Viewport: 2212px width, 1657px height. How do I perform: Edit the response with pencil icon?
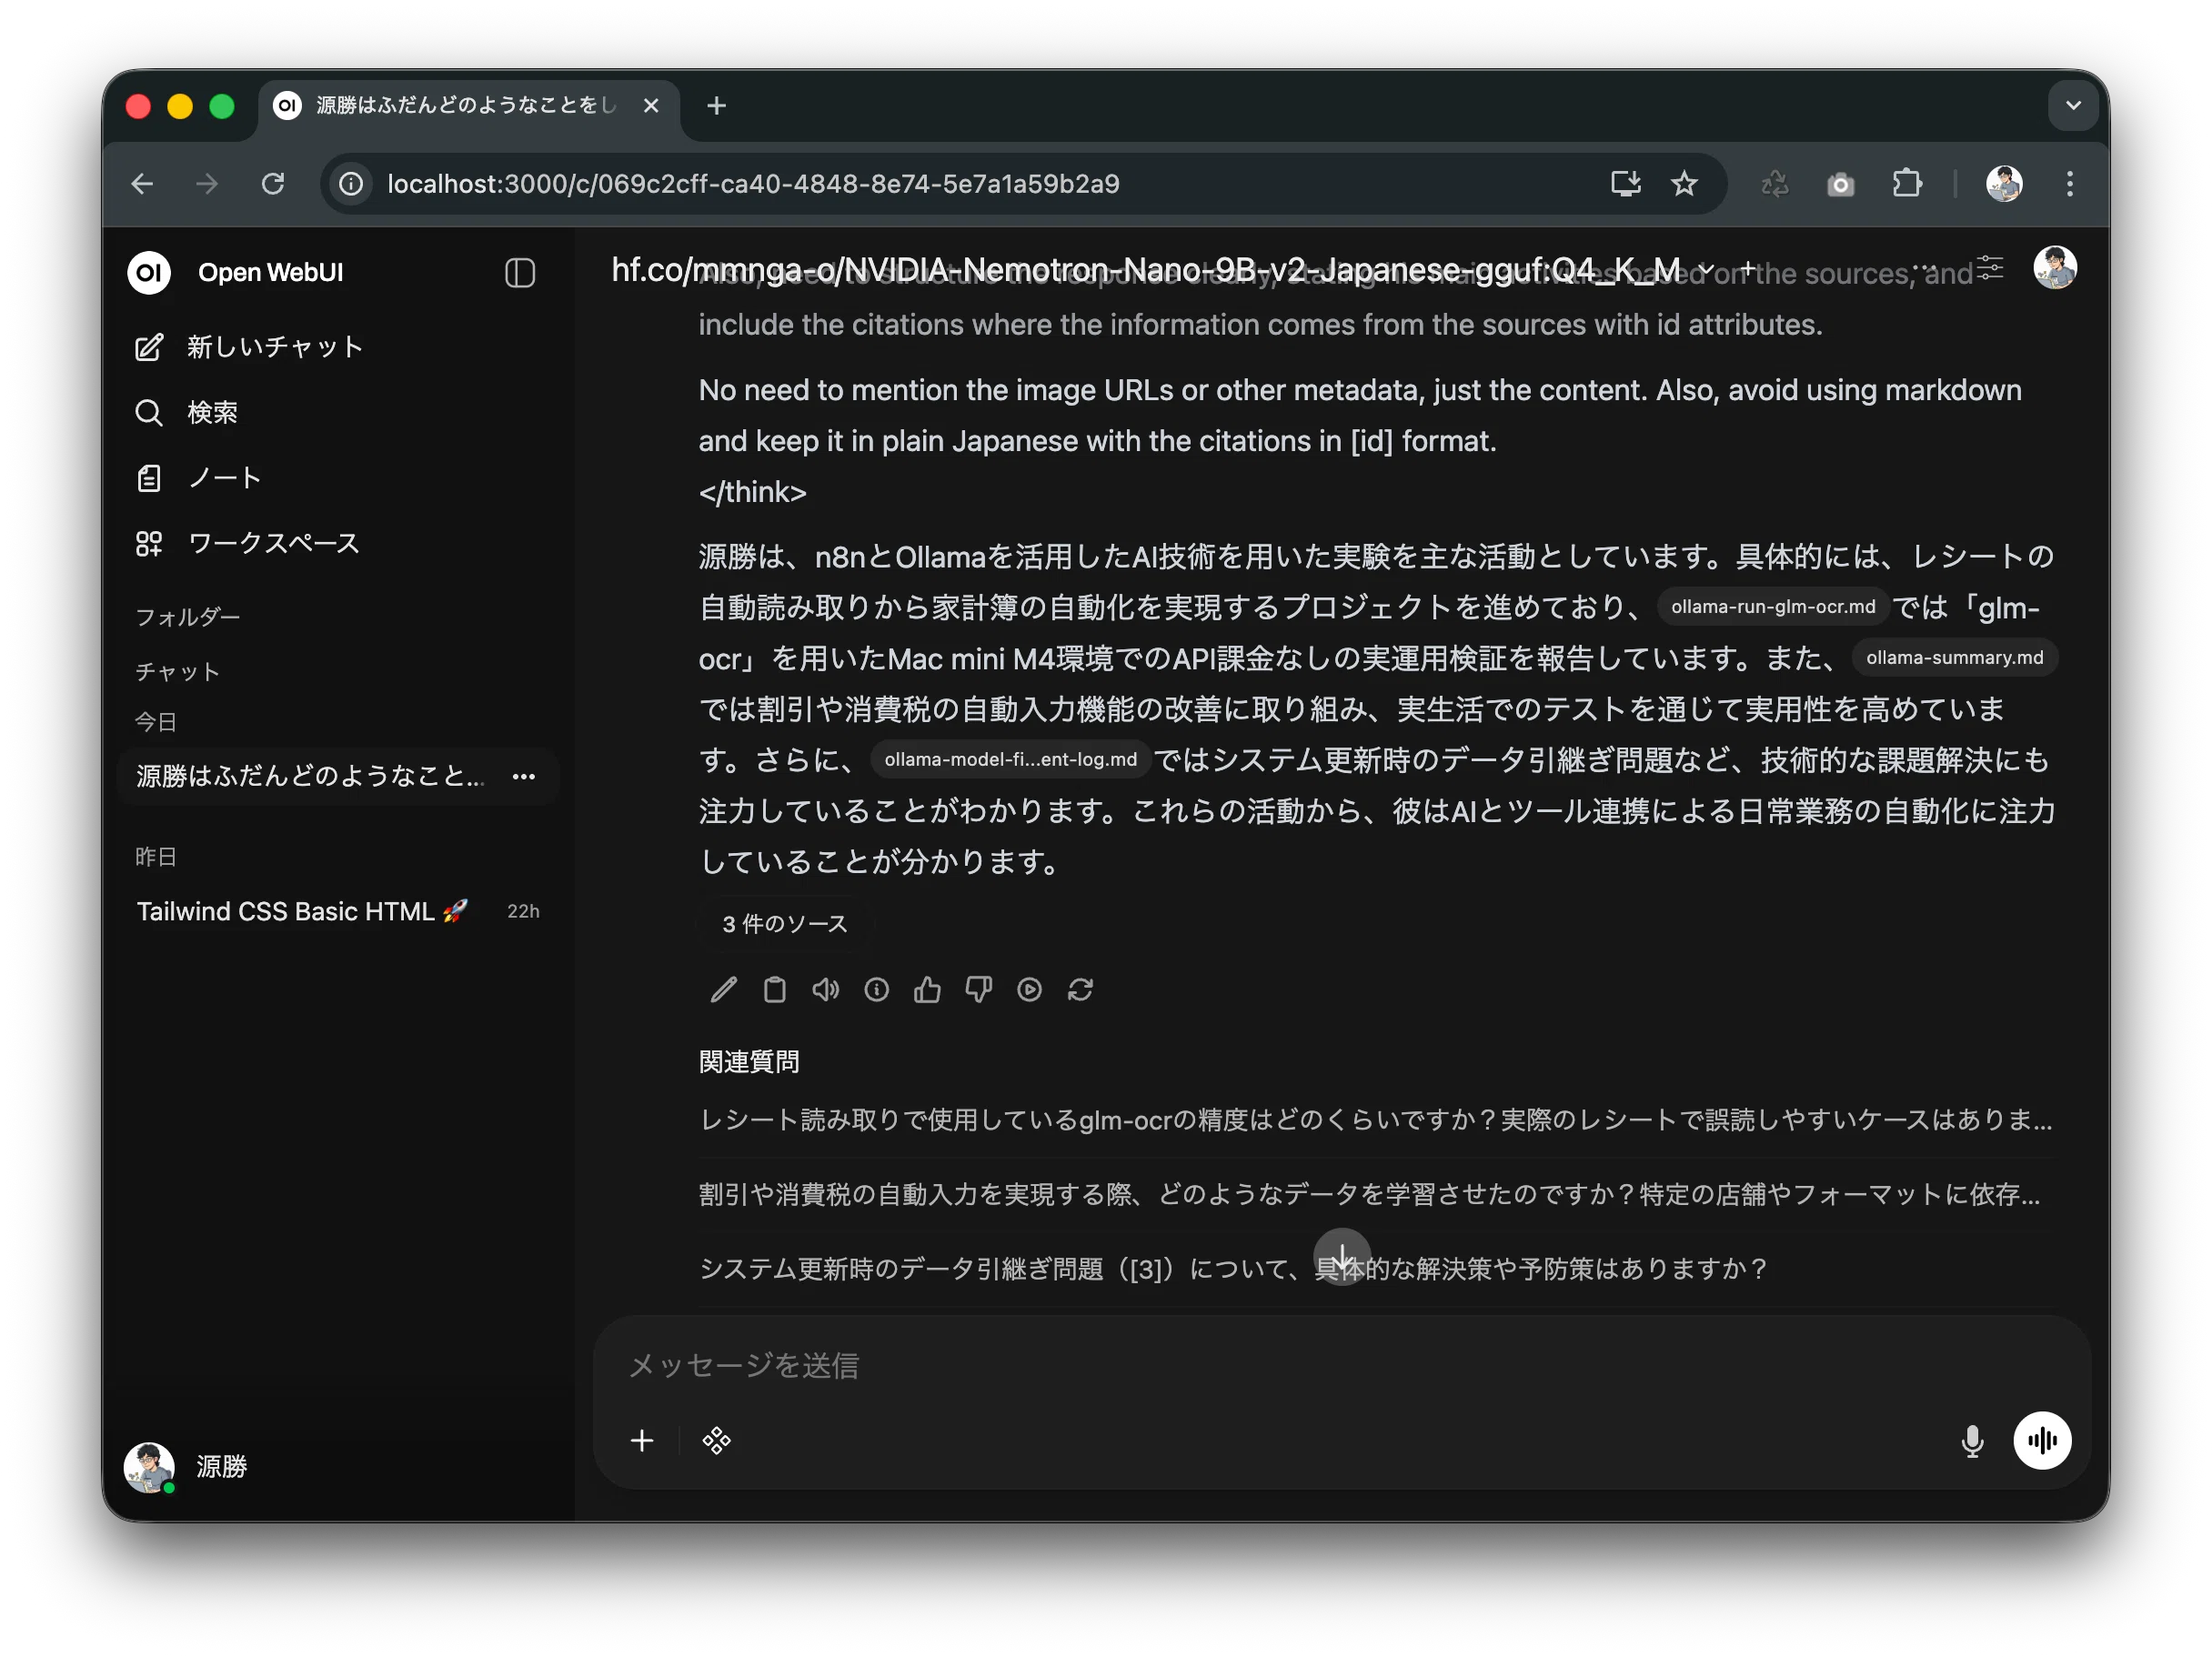pos(723,990)
